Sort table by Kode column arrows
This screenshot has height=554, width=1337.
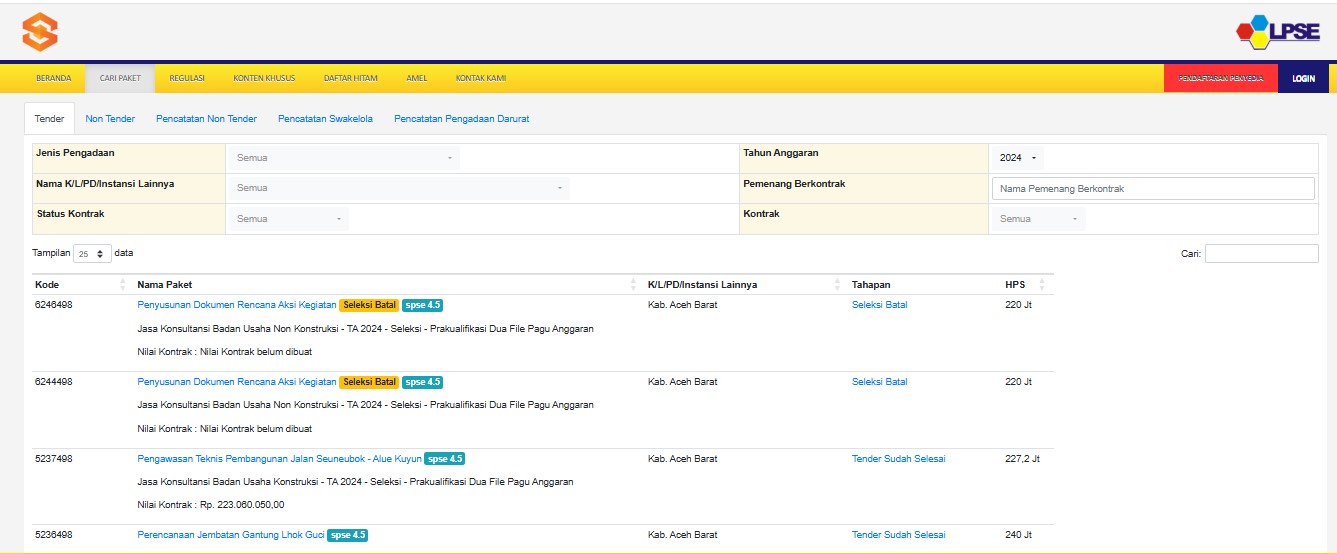[123, 285]
